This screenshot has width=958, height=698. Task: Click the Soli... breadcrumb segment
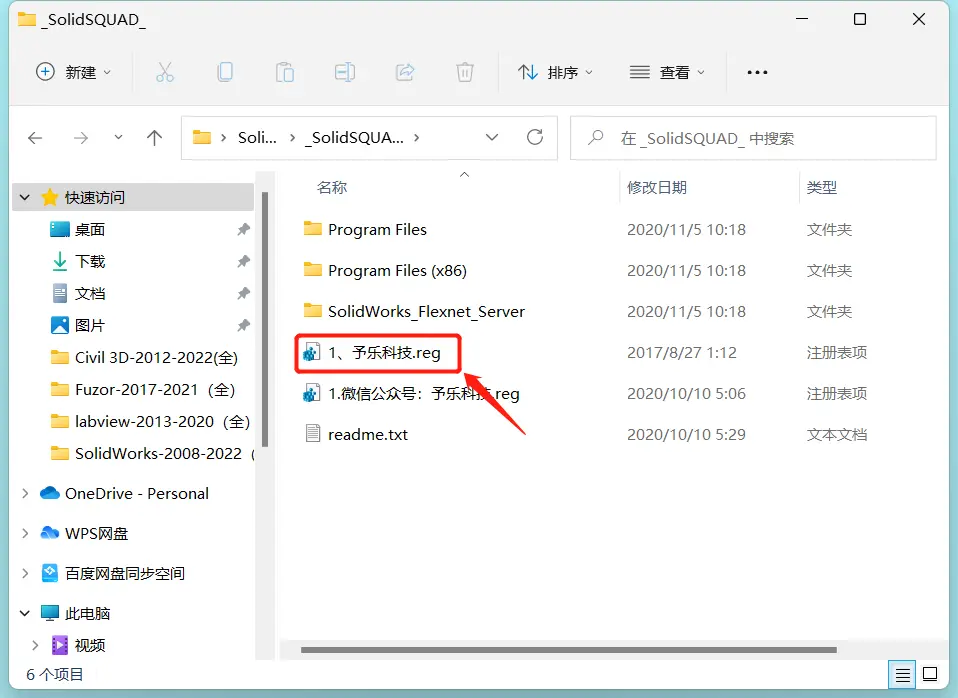pyautogui.click(x=257, y=138)
